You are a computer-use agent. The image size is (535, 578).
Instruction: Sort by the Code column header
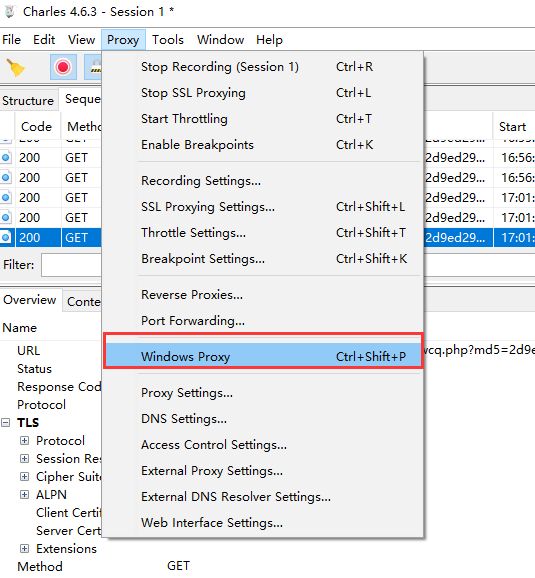(37, 126)
